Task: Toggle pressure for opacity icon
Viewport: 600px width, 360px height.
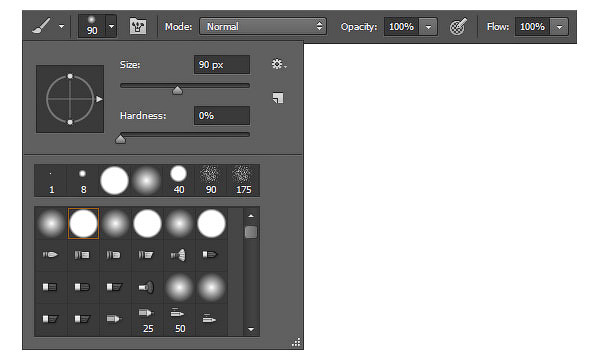Action: click(x=458, y=26)
